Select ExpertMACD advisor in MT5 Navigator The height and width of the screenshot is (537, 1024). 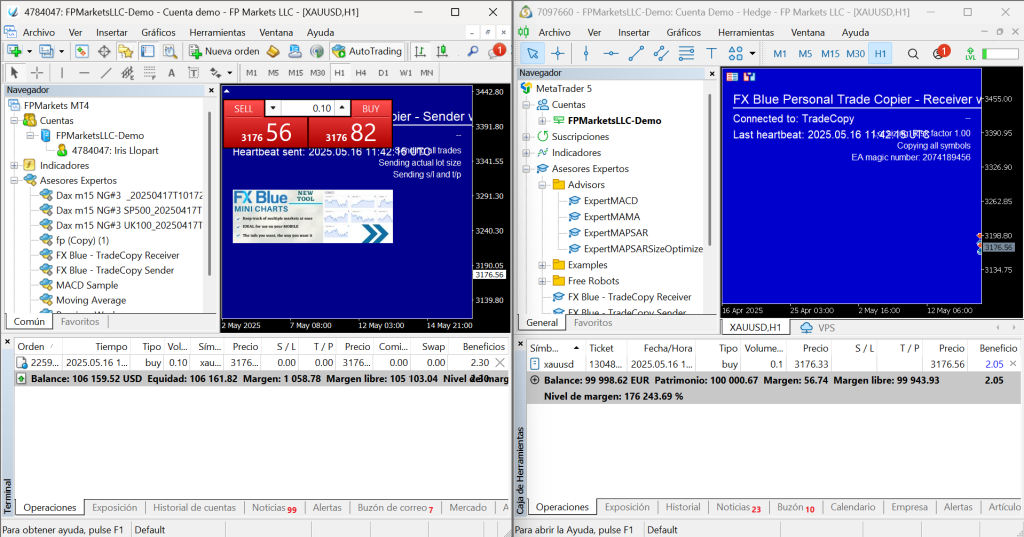click(611, 201)
